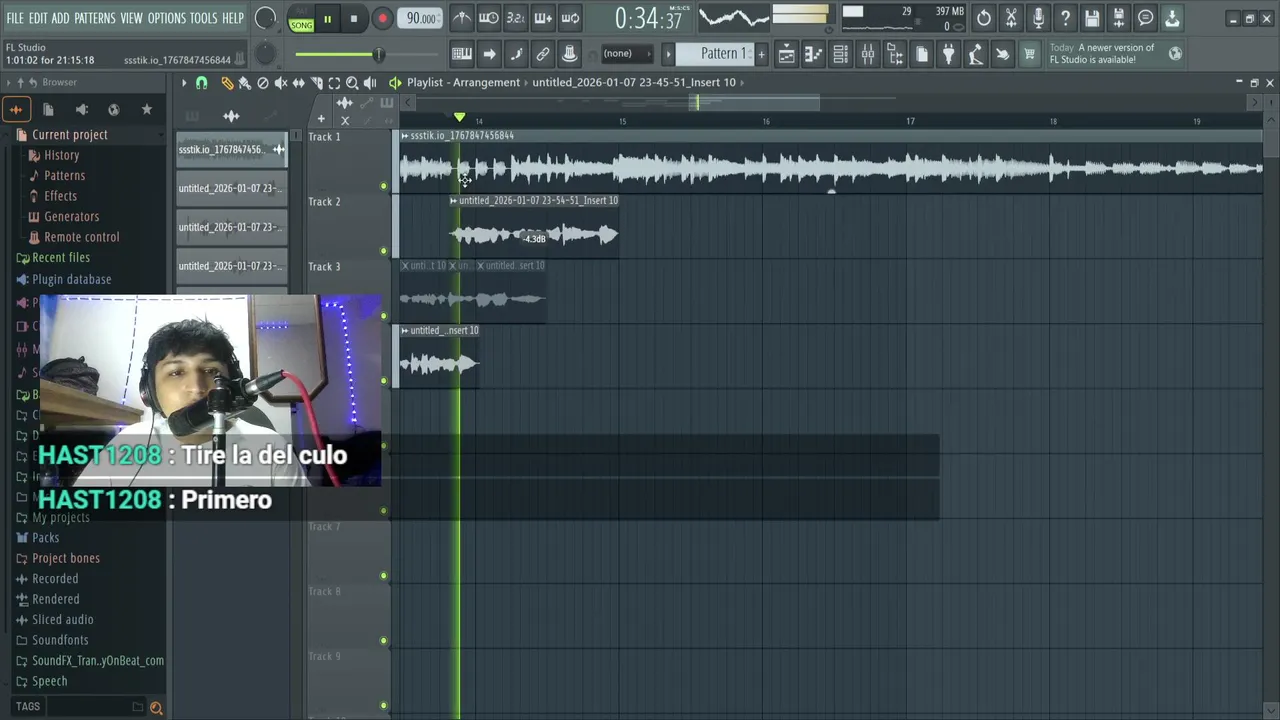
Task: Toggle the Playlist snap magnet
Action: (x=201, y=83)
